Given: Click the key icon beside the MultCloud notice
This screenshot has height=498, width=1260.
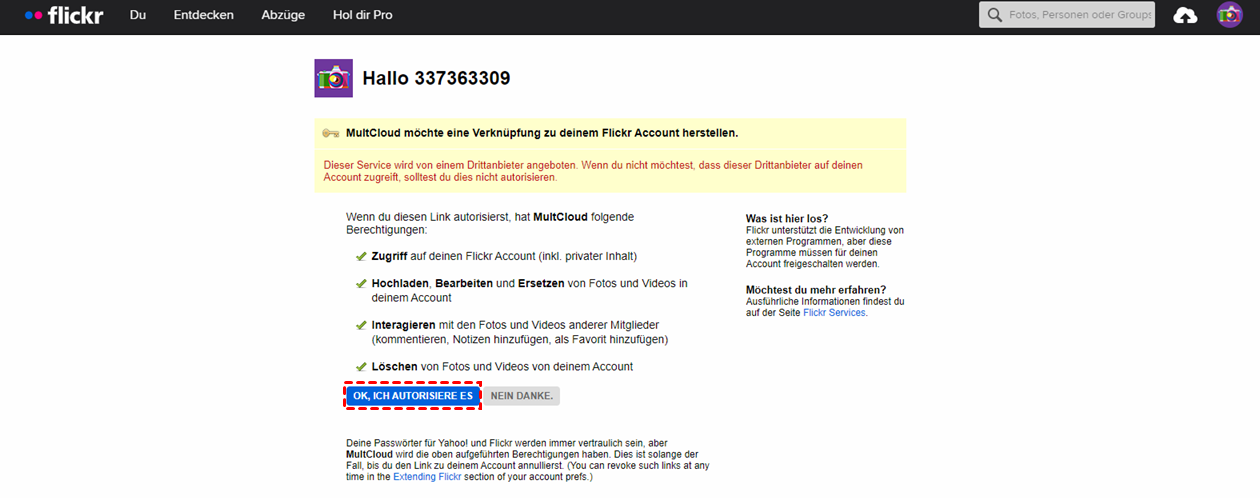Looking at the screenshot, I should point(331,133).
